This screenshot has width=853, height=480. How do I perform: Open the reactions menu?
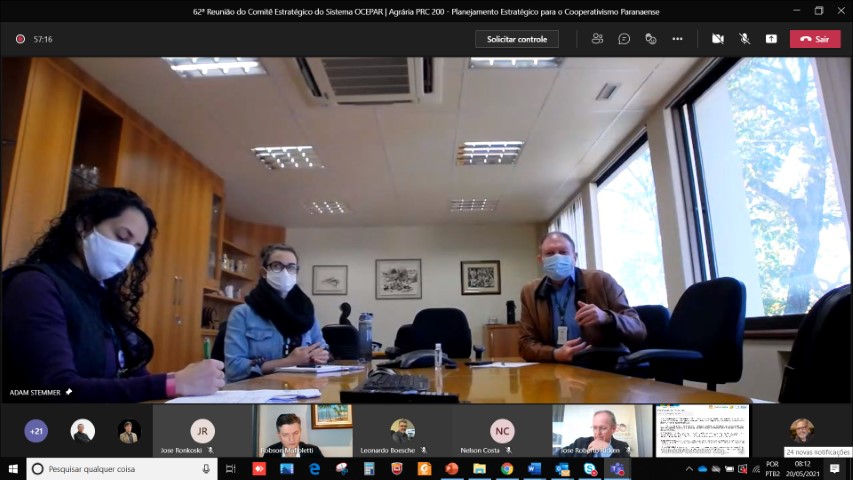point(651,39)
